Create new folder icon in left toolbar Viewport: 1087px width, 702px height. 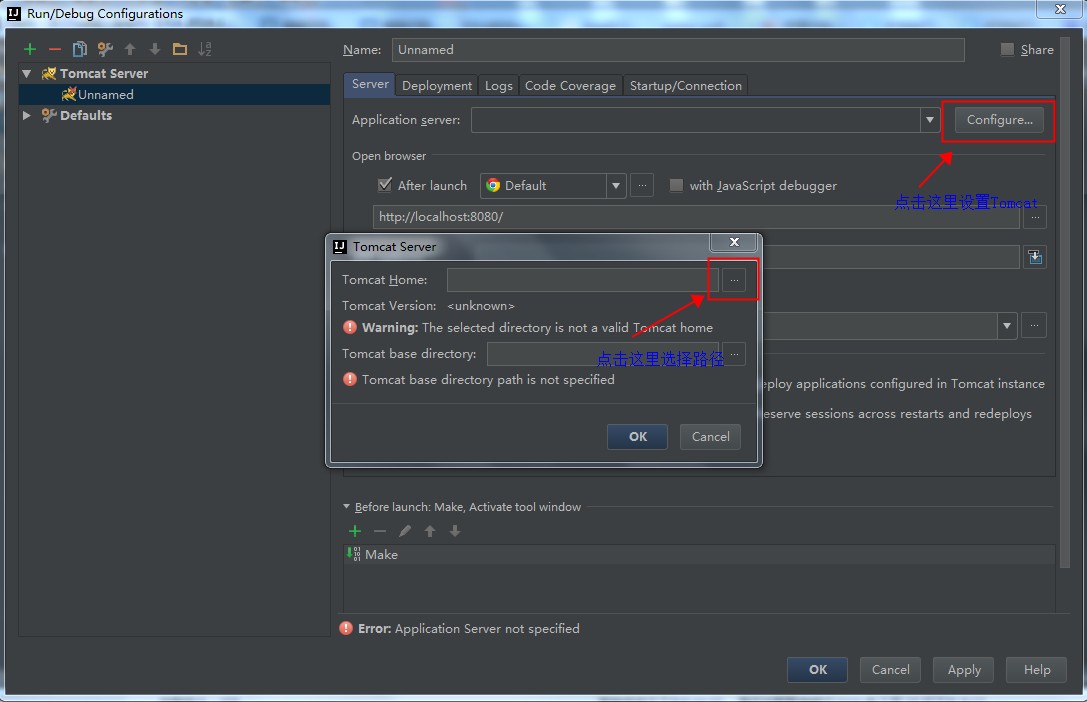(x=180, y=49)
